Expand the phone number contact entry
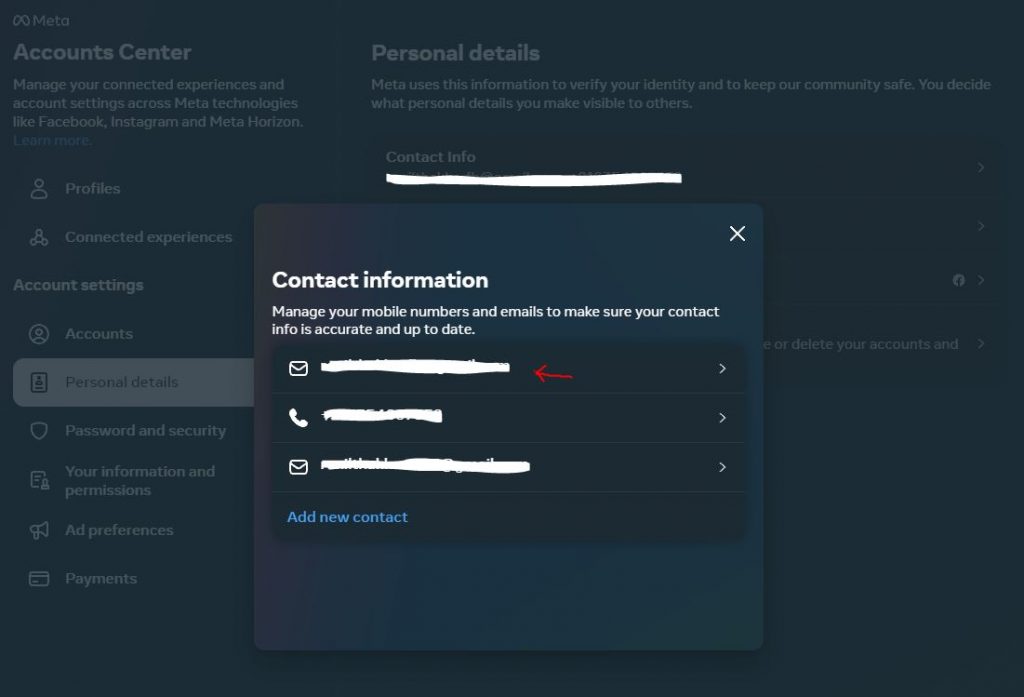This screenshot has height=697, width=1024. [x=722, y=418]
